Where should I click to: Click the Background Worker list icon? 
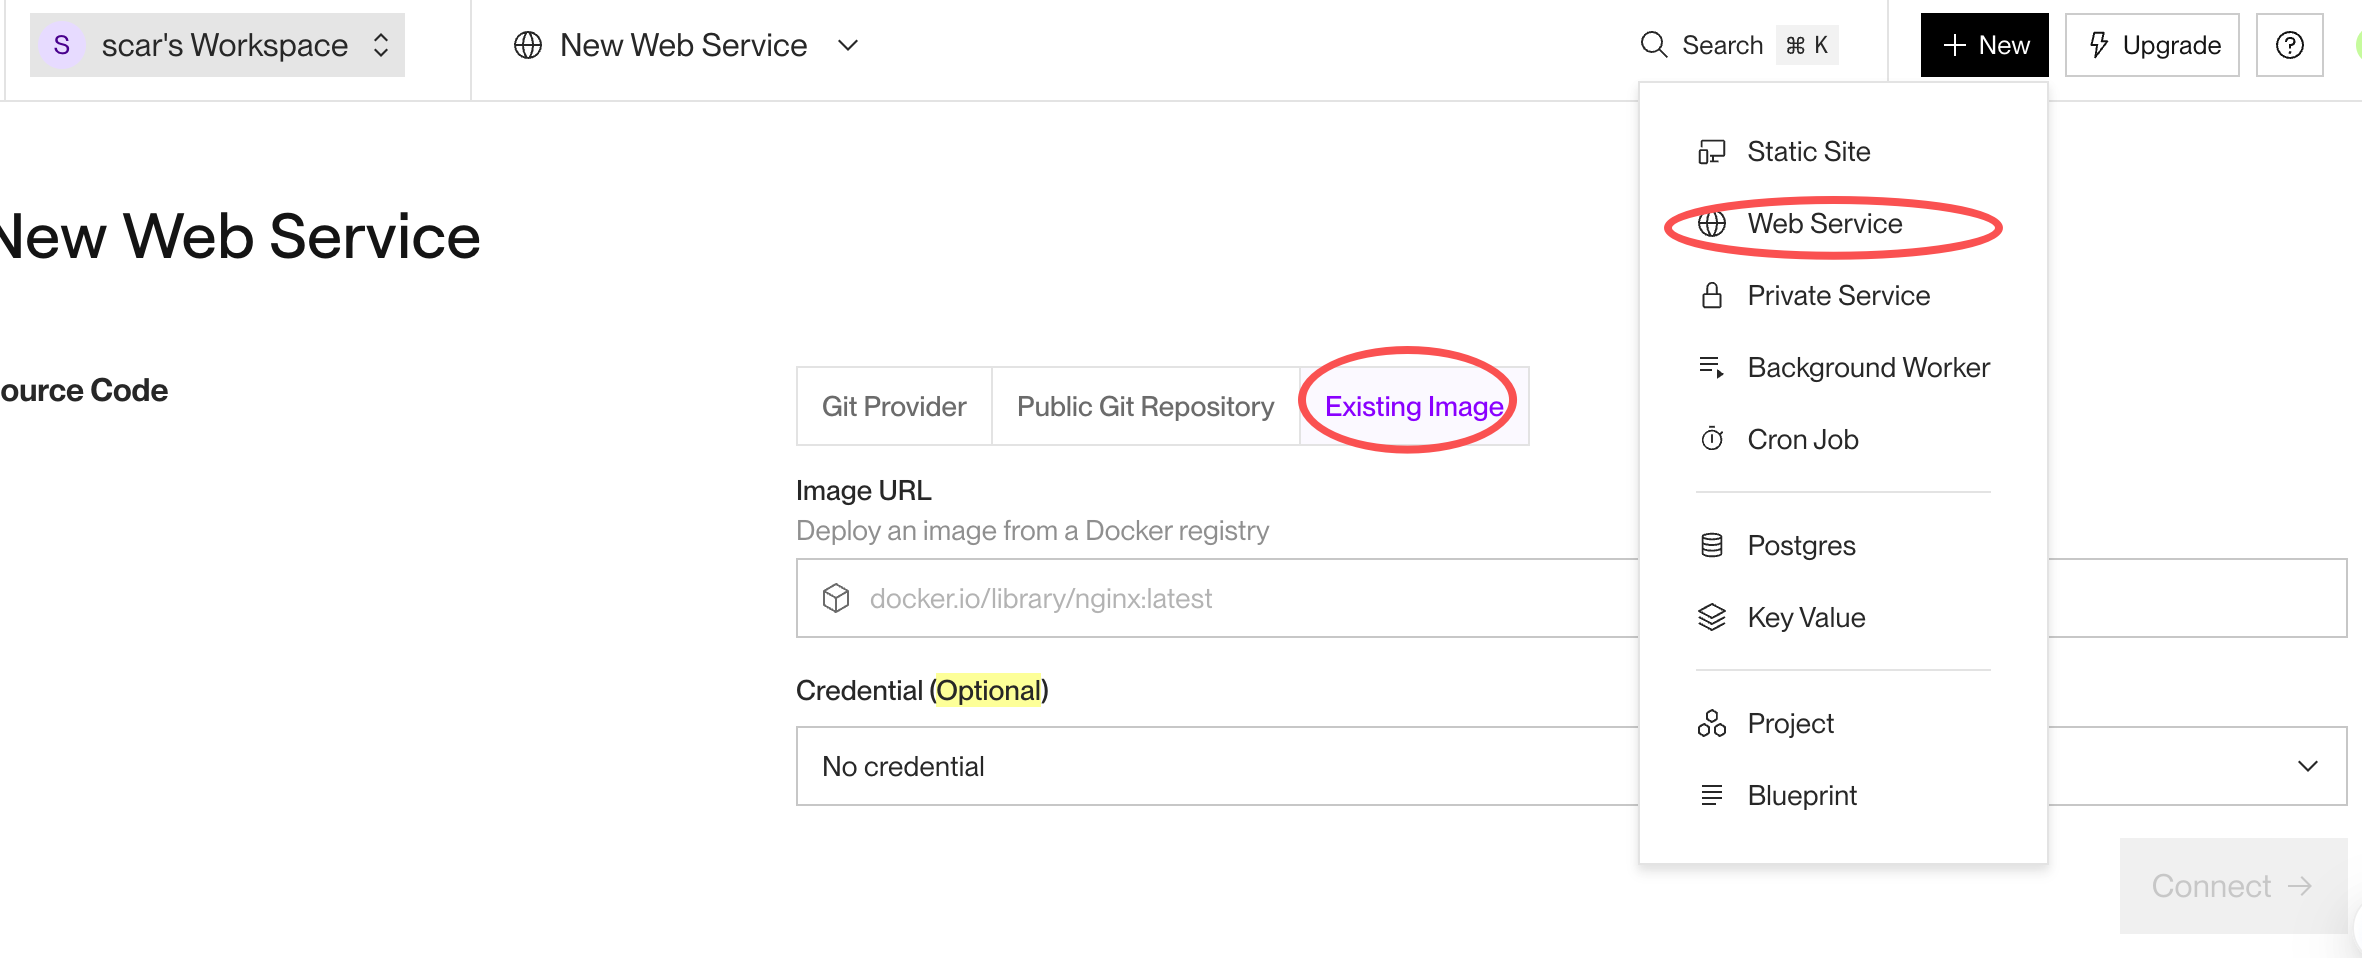coord(1711,368)
